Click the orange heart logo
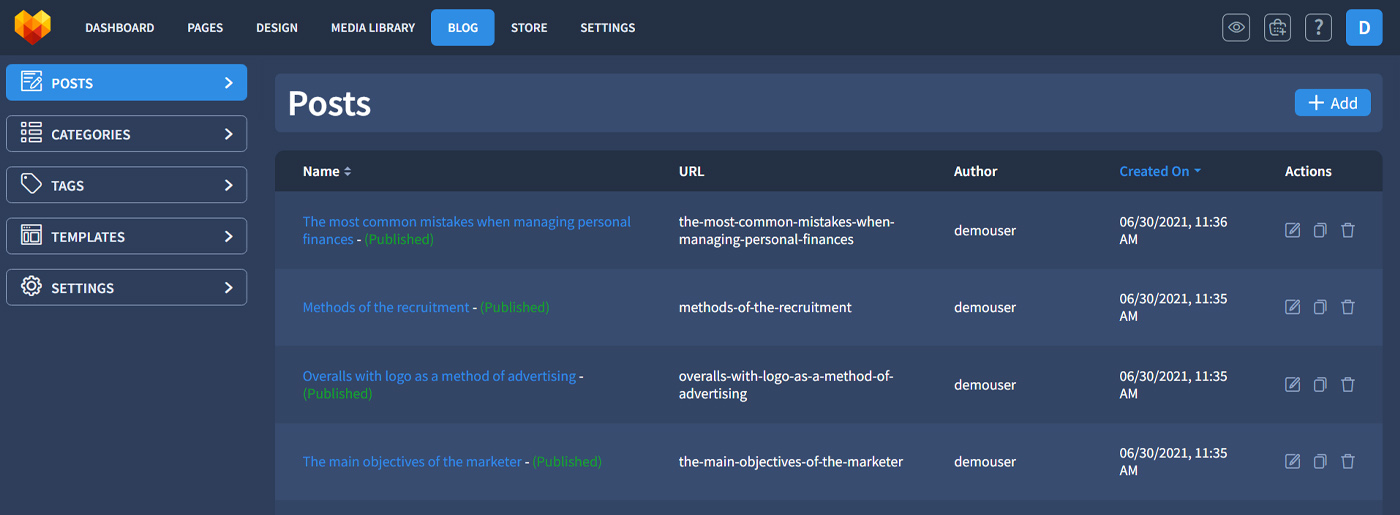The image size is (1400, 515). point(33,27)
